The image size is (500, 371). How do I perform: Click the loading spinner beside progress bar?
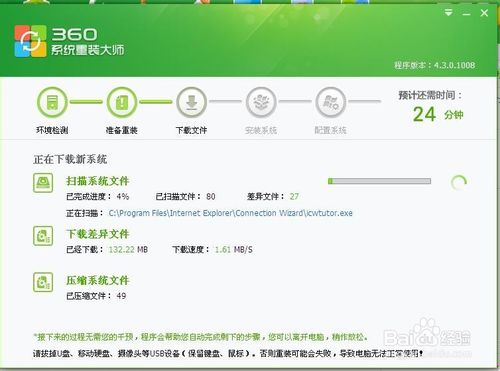(x=459, y=182)
